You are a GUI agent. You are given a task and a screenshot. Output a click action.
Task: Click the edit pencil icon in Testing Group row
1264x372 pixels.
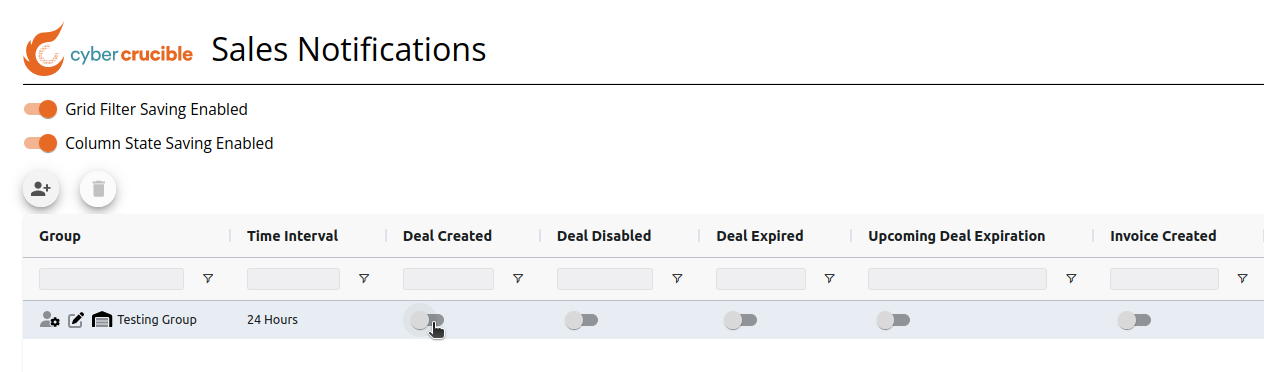(x=76, y=320)
